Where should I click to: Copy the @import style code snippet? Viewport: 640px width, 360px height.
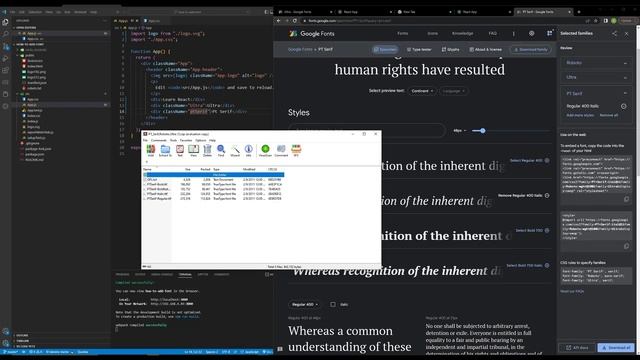[x=626, y=246]
